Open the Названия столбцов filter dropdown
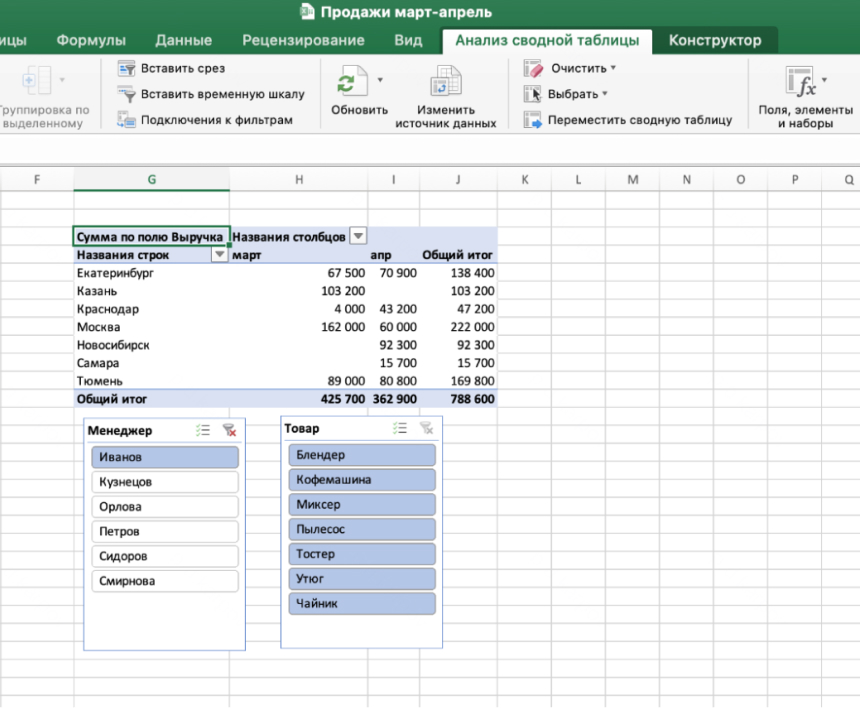Viewport: 860px width, 708px height. pyautogui.click(x=358, y=236)
